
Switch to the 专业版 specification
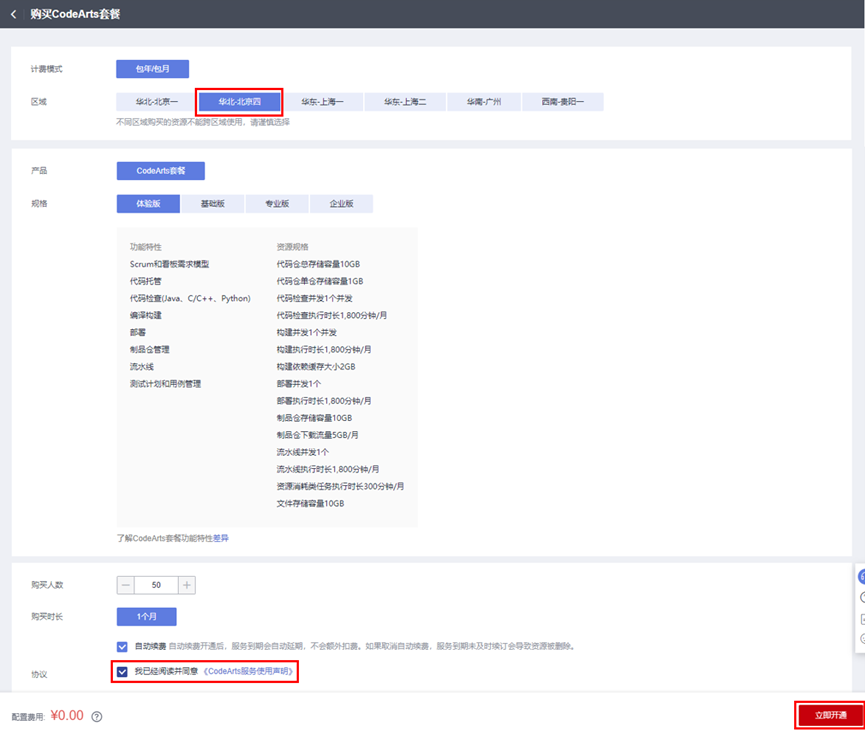pyautogui.click(x=277, y=204)
